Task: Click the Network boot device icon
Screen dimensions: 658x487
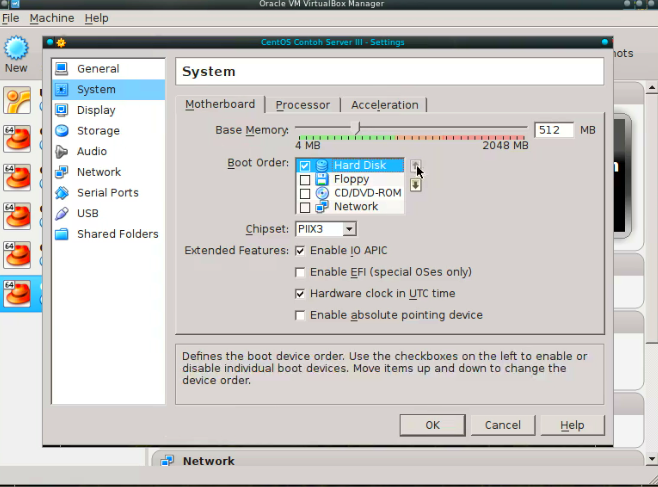Action: 322,207
